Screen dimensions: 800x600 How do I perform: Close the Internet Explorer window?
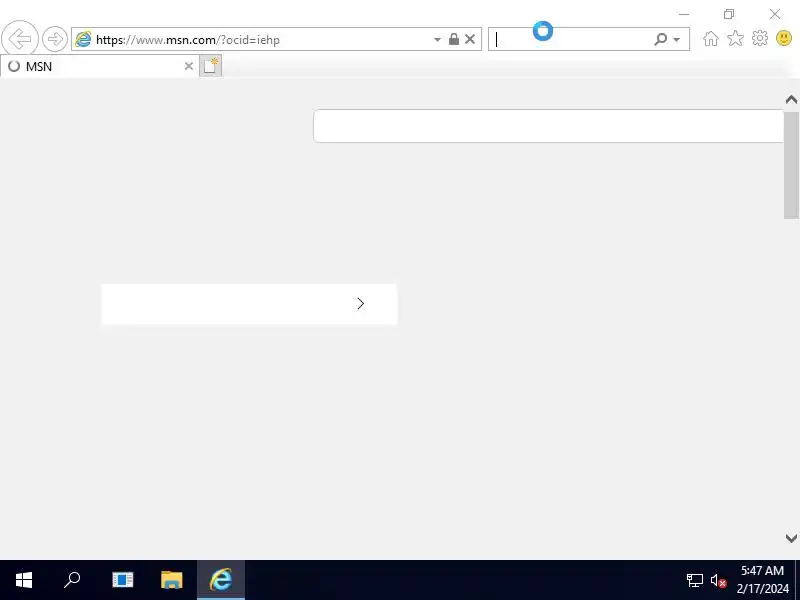774,14
